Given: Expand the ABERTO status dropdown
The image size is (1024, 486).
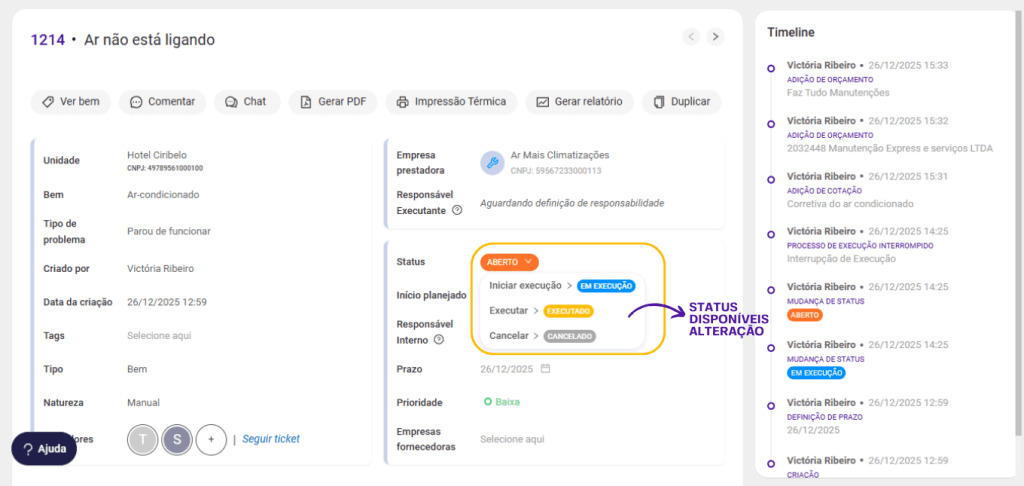Looking at the screenshot, I should [x=509, y=262].
